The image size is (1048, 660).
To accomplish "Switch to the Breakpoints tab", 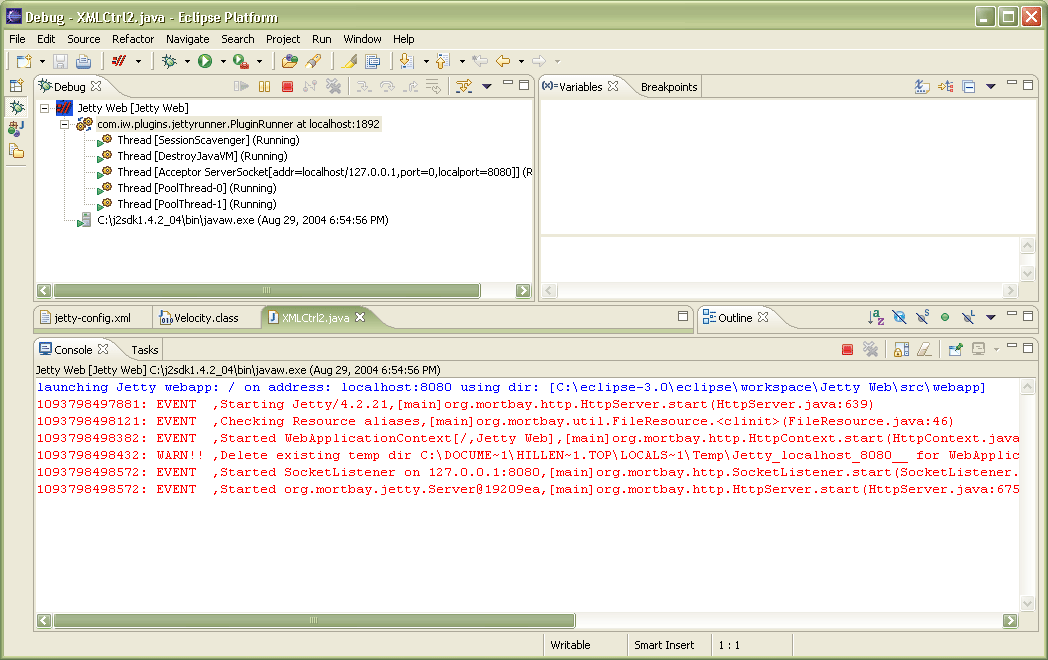I will 668,87.
